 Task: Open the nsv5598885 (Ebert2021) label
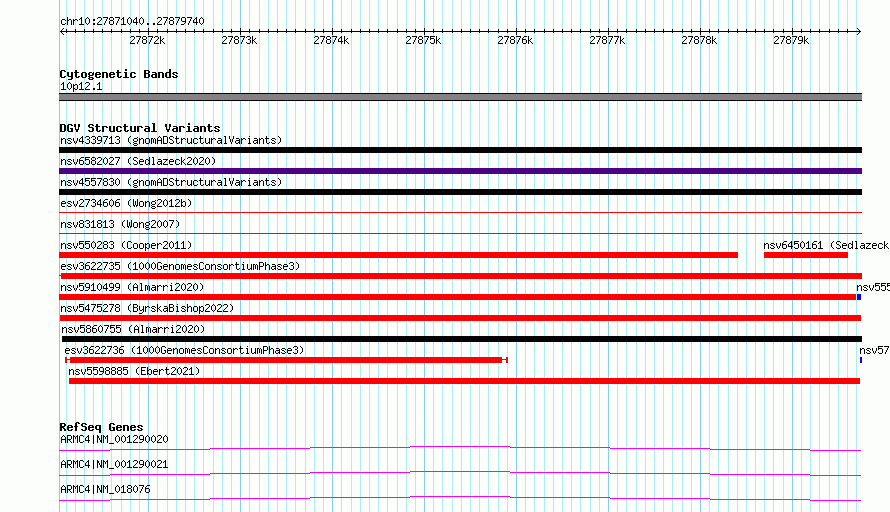pos(134,371)
